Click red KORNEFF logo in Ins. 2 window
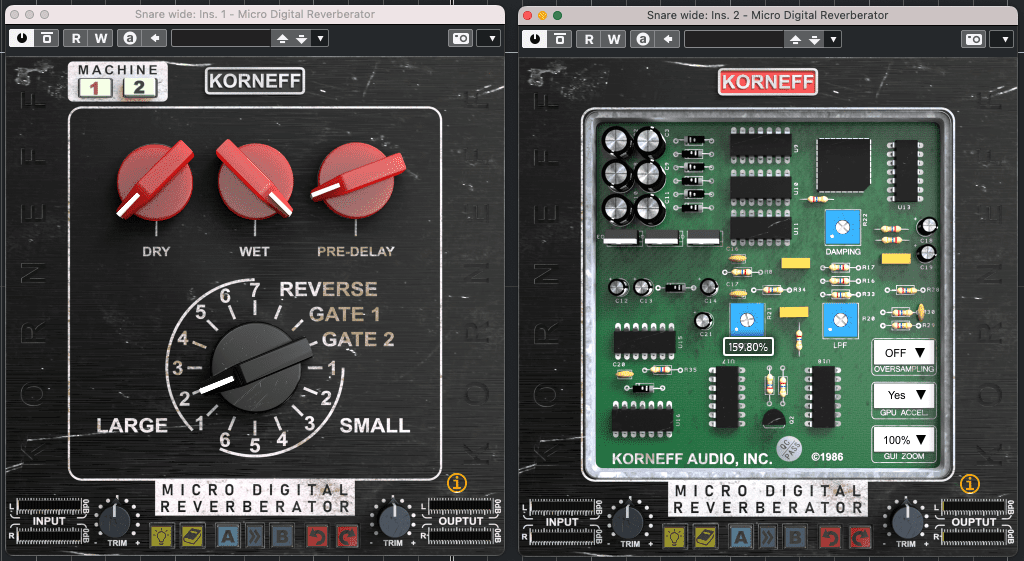Viewport: 1024px width, 561px height. pos(768,82)
